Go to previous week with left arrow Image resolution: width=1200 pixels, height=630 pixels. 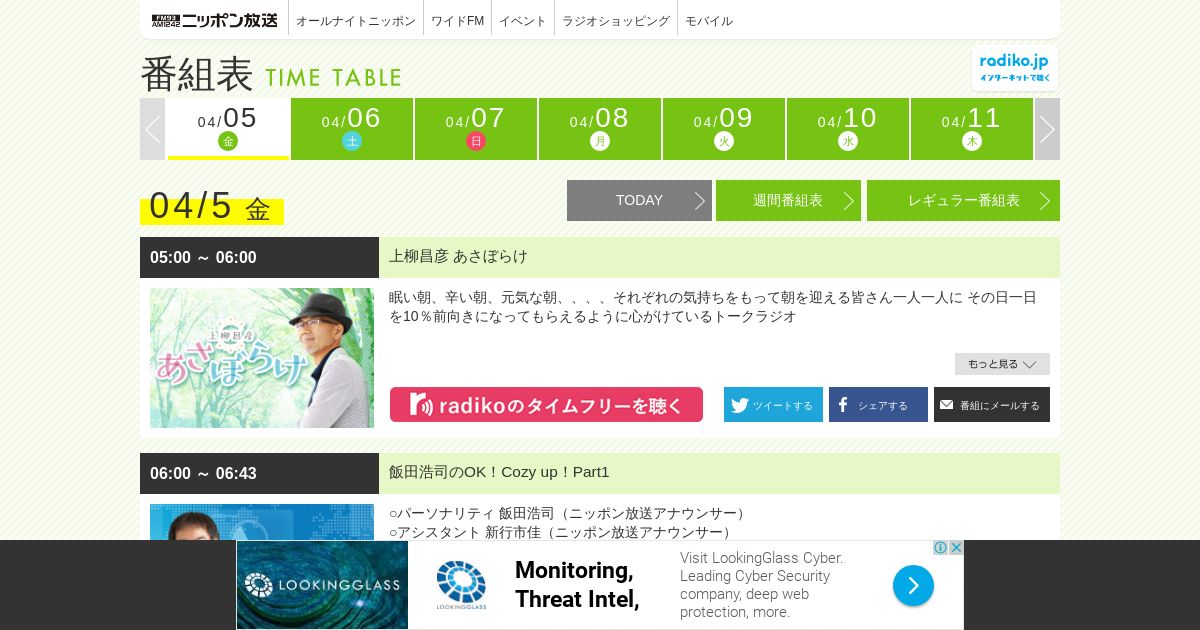coord(152,129)
